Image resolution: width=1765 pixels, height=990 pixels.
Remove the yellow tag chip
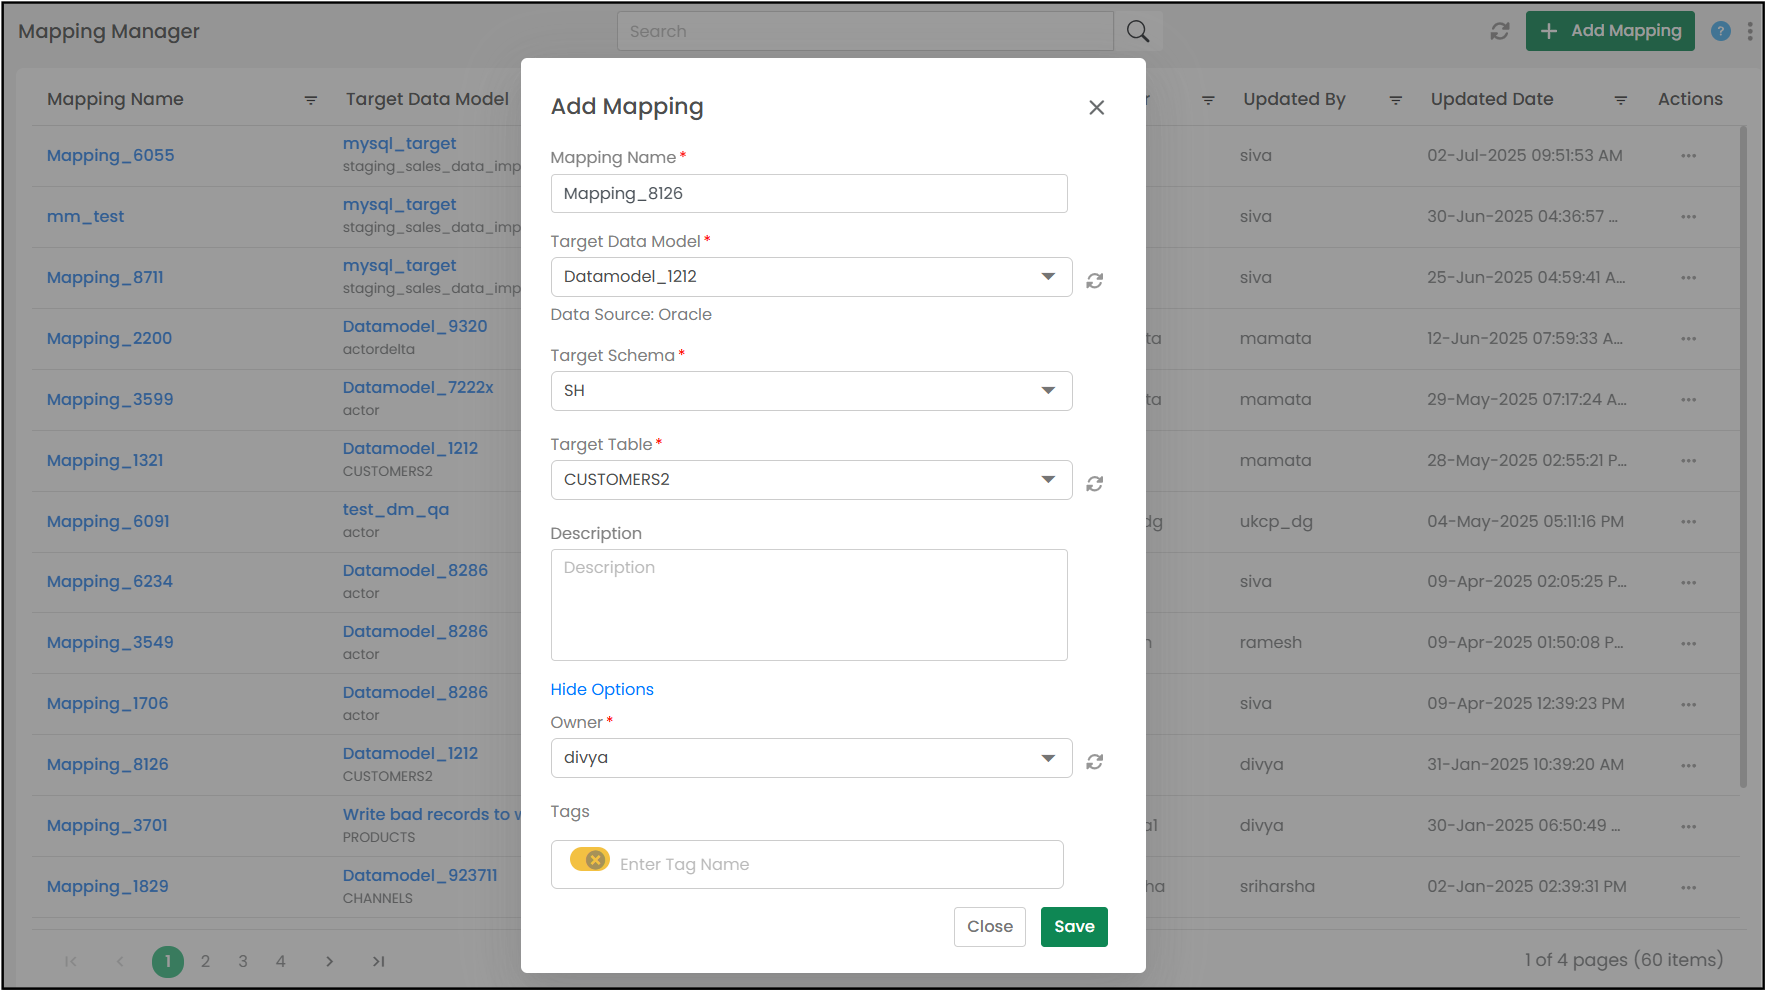pos(595,860)
